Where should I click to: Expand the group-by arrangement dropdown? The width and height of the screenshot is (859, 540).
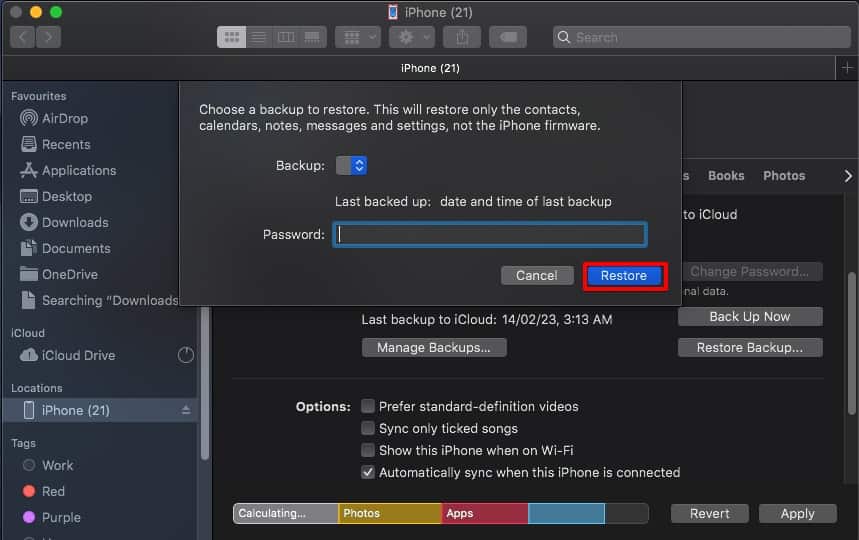click(x=357, y=37)
